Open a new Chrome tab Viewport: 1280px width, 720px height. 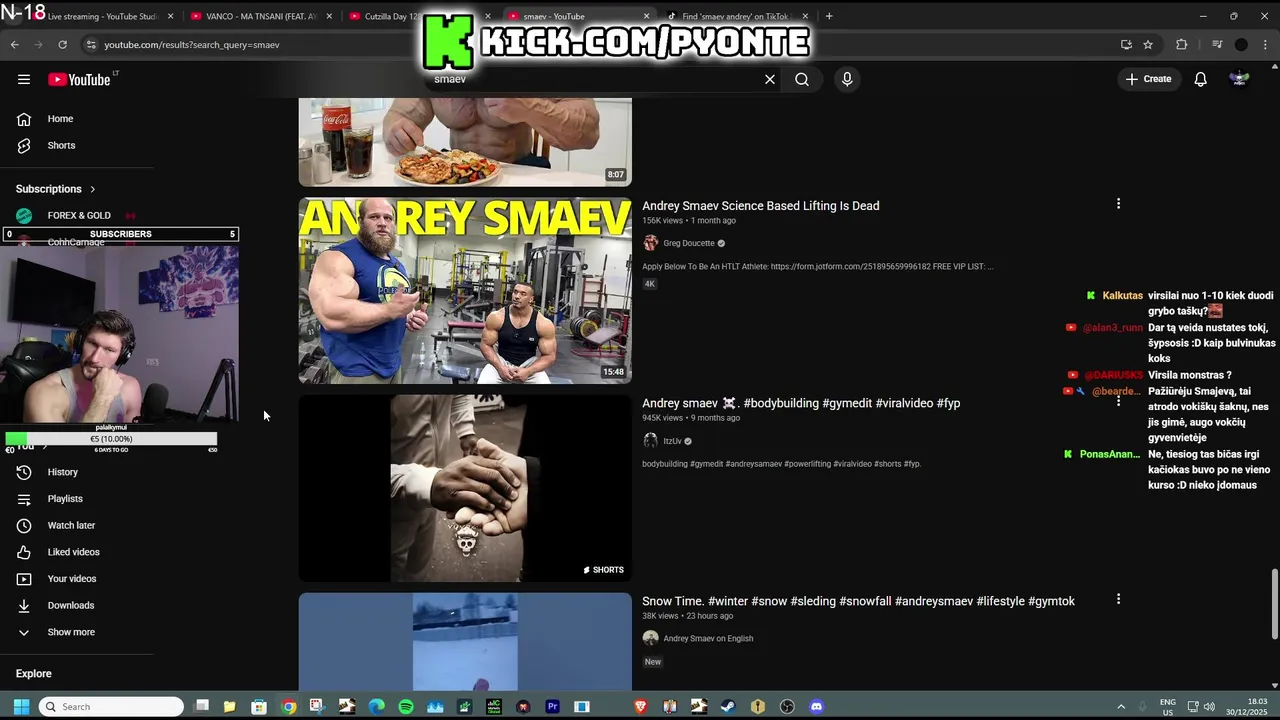pyautogui.click(x=829, y=16)
